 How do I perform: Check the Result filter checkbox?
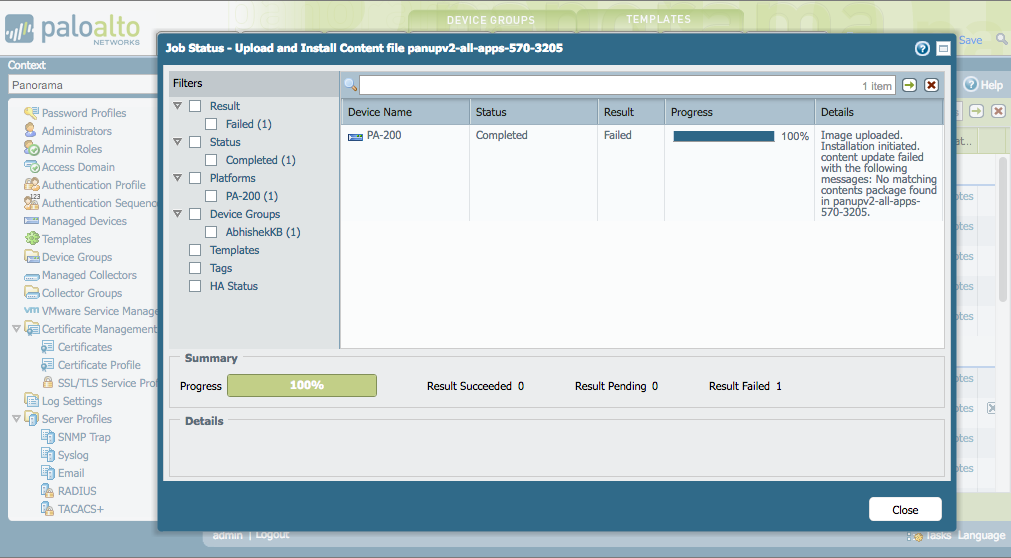tap(195, 106)
